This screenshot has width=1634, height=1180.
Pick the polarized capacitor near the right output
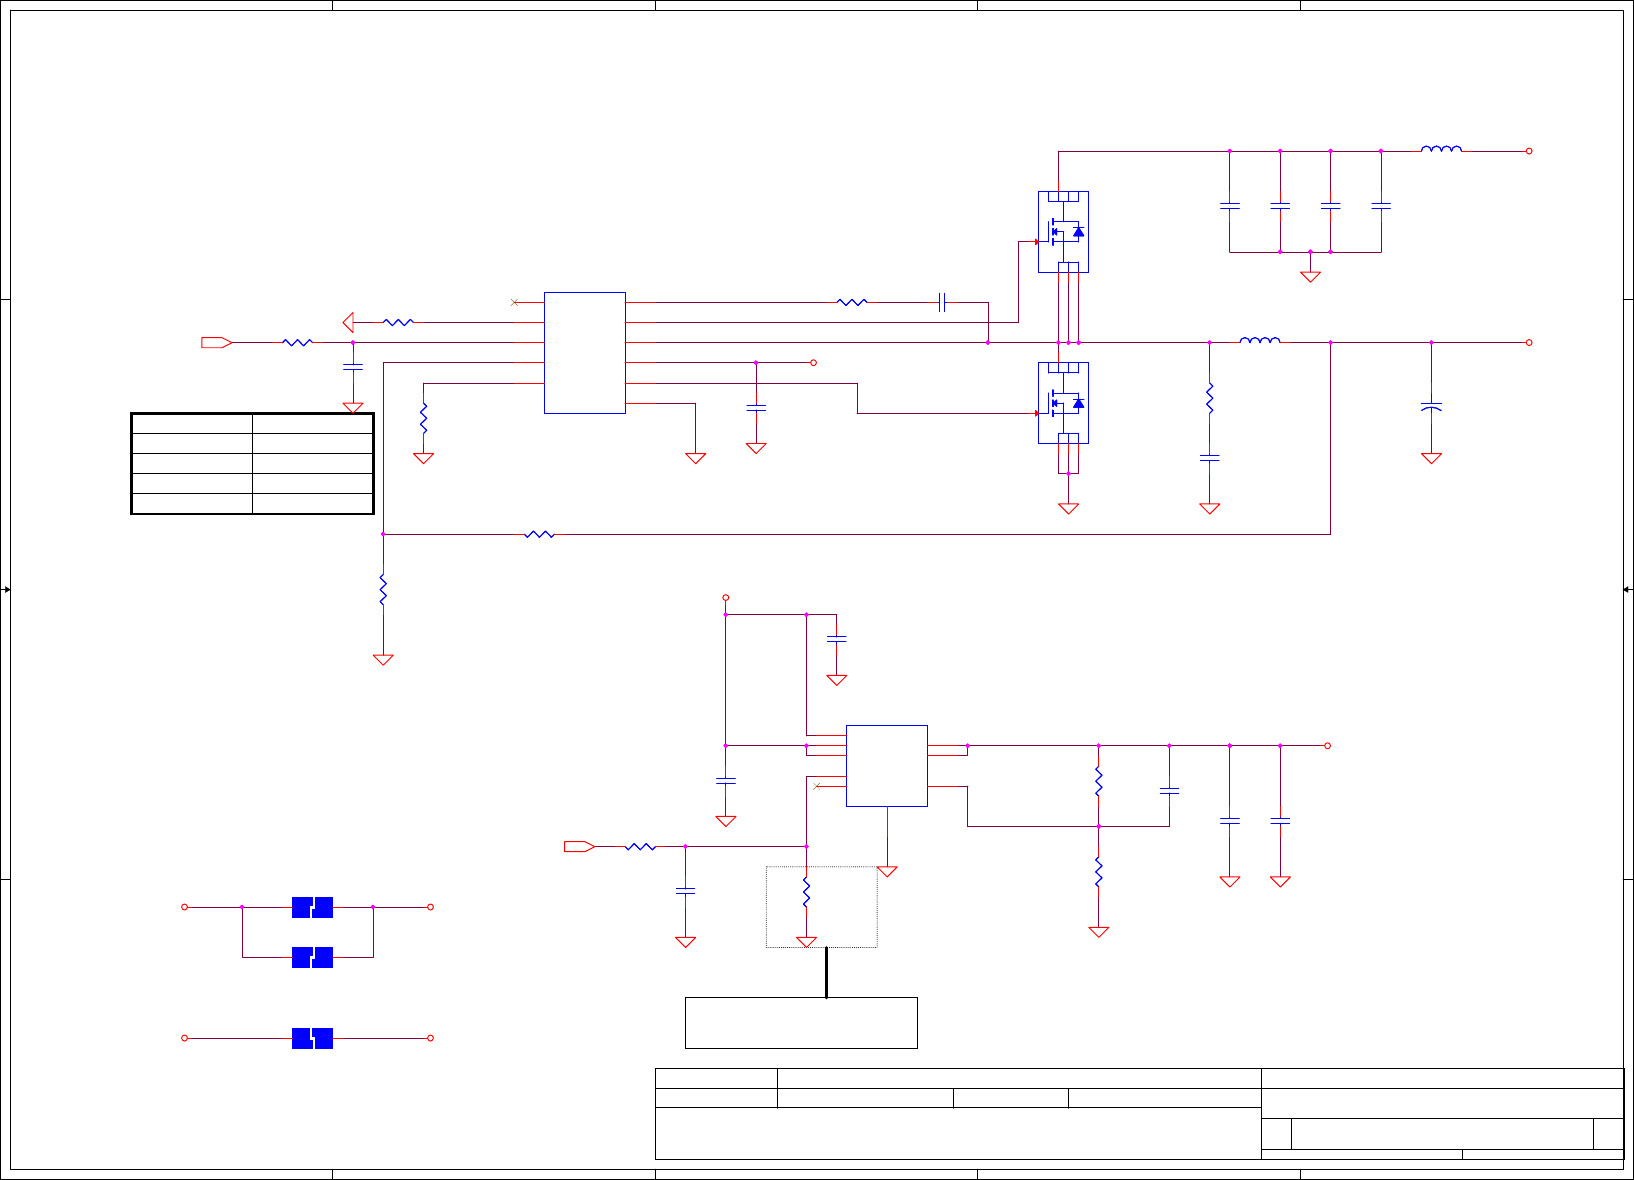[1431, 407]
